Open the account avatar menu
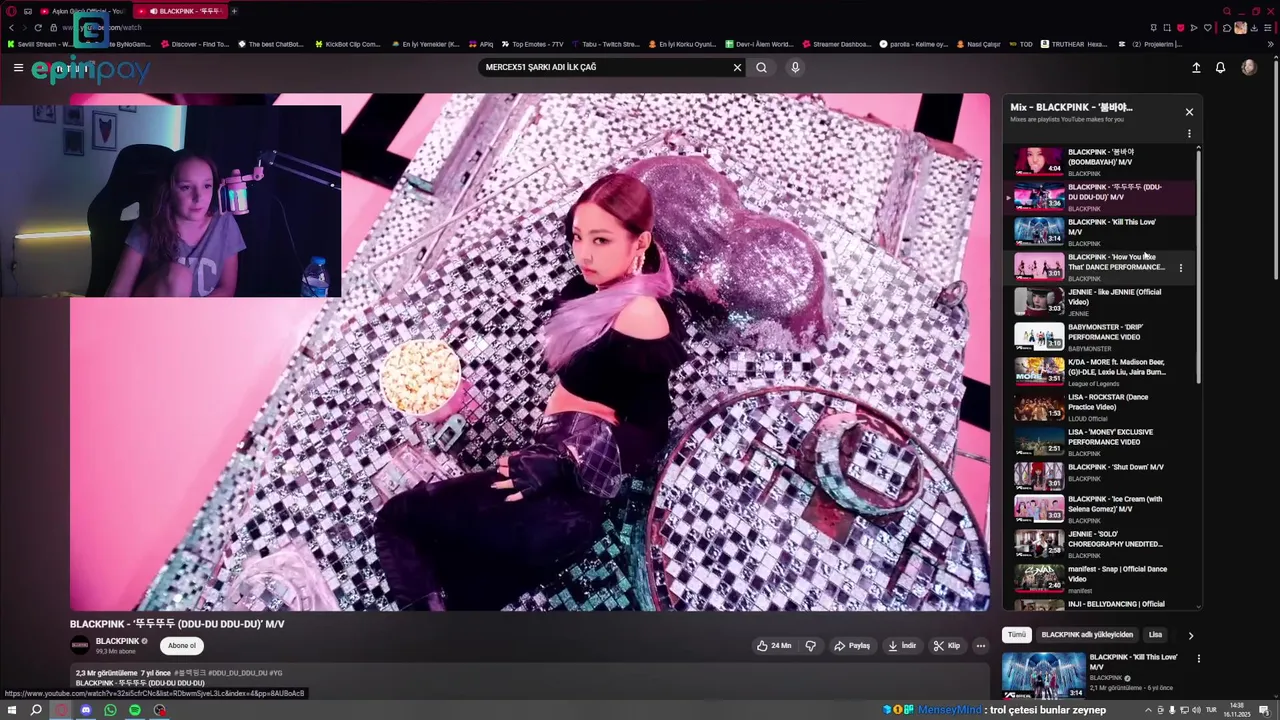The height and width of the screenshot is (720, 1280). (1248, 68)
